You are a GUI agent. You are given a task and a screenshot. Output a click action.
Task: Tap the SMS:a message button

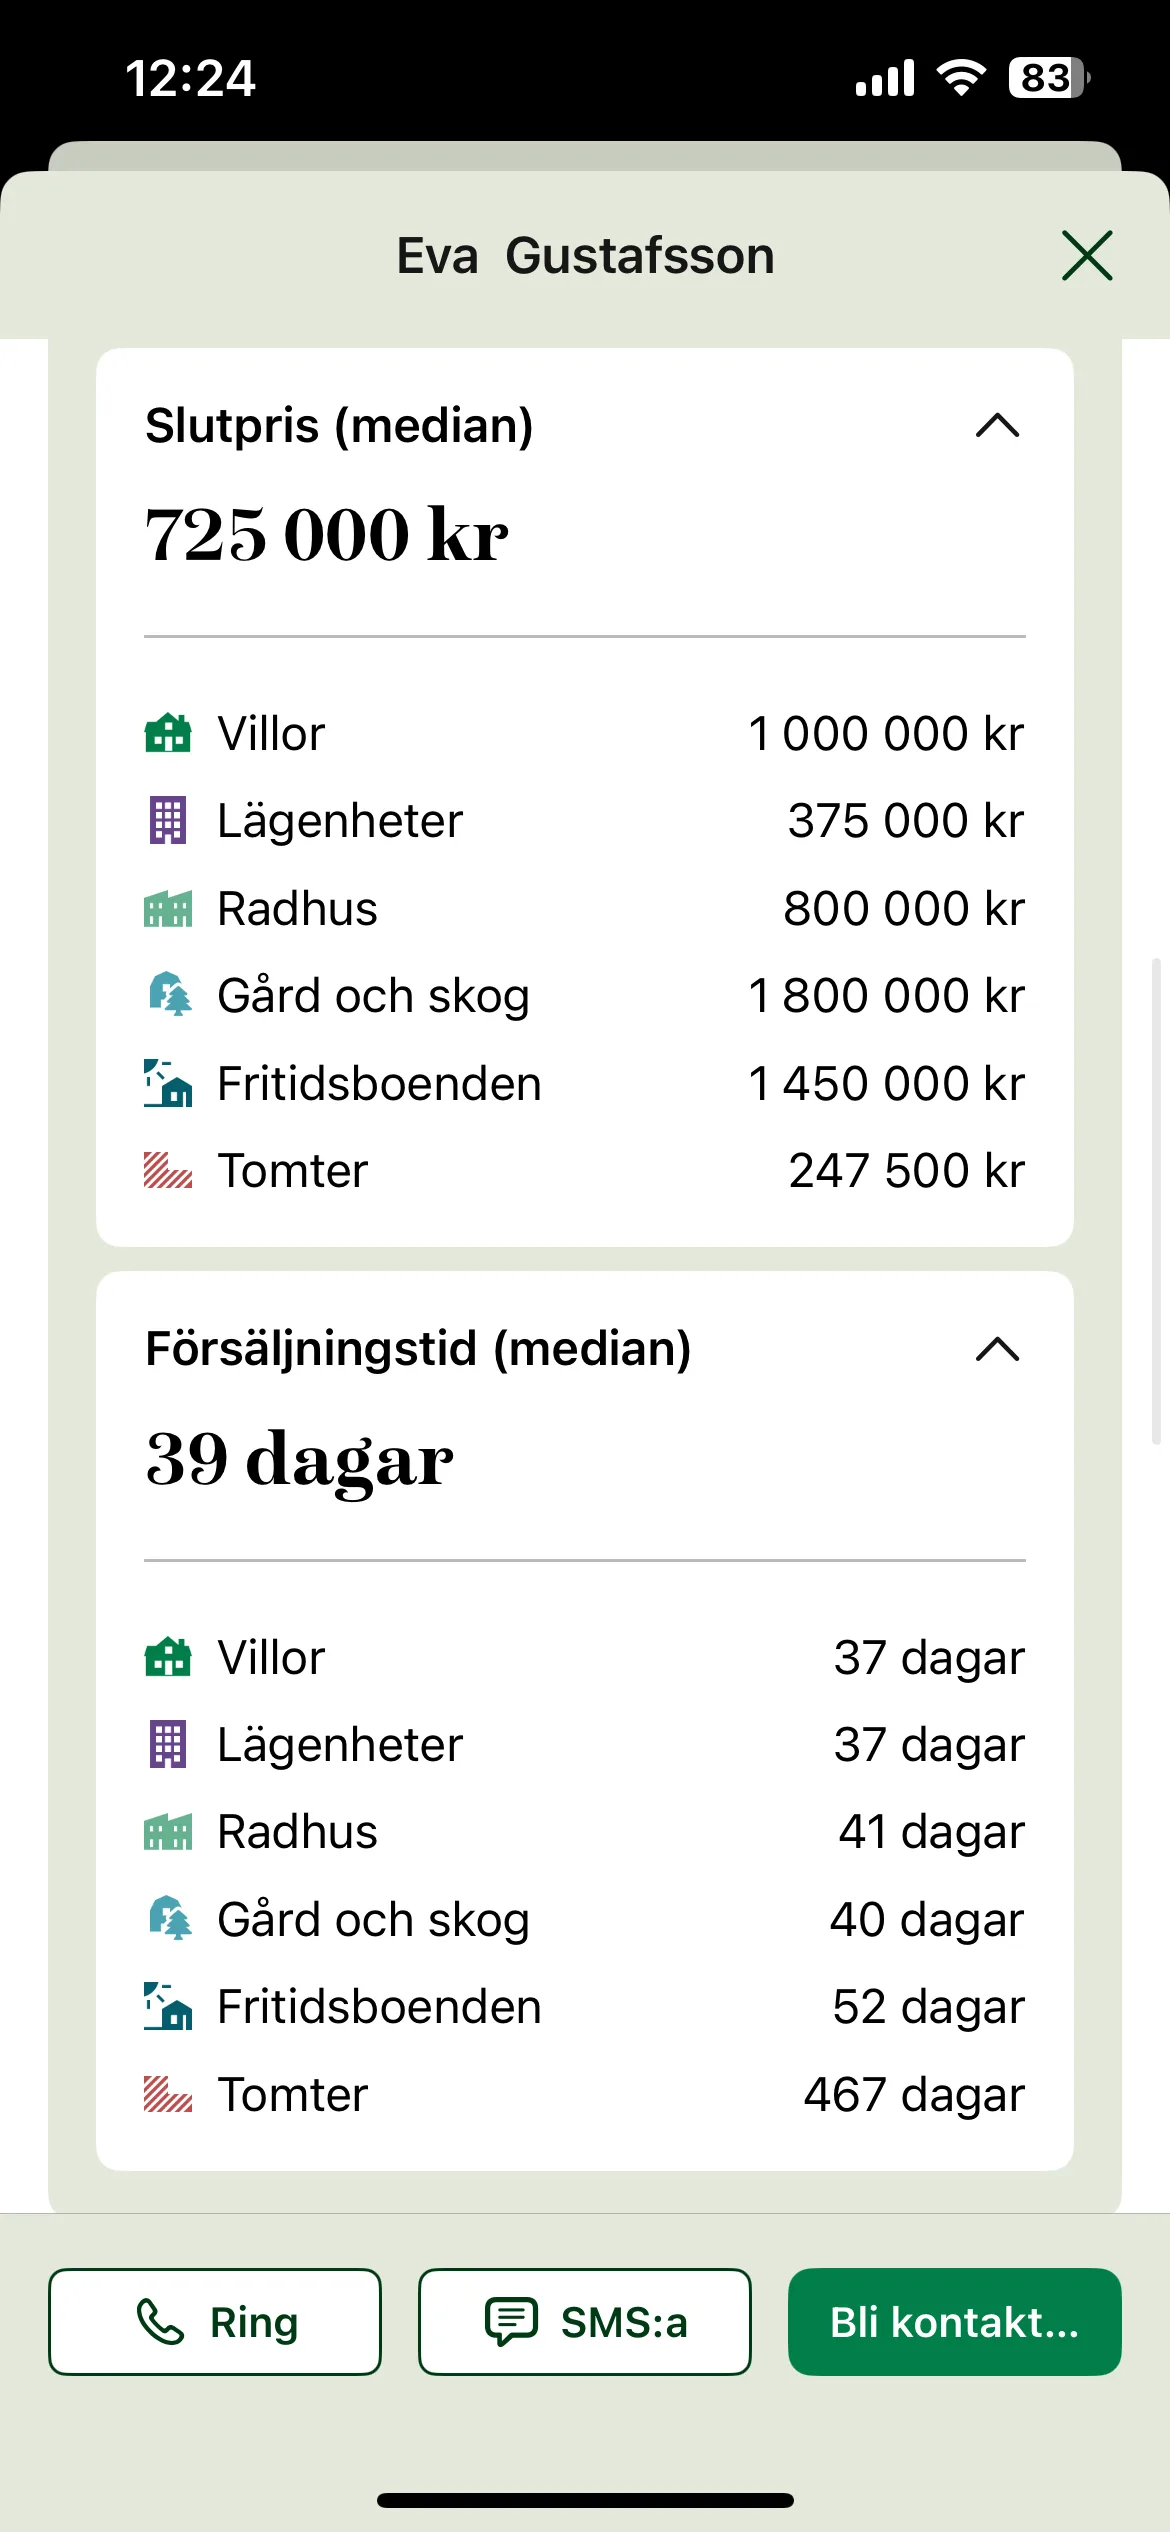(585, 2321)
